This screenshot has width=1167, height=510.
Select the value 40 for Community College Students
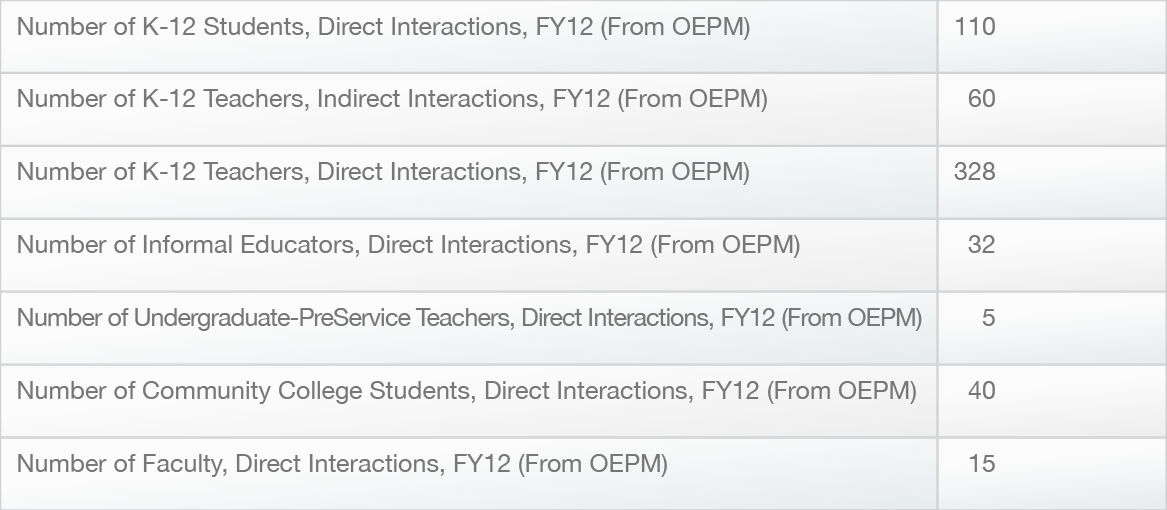981,391
